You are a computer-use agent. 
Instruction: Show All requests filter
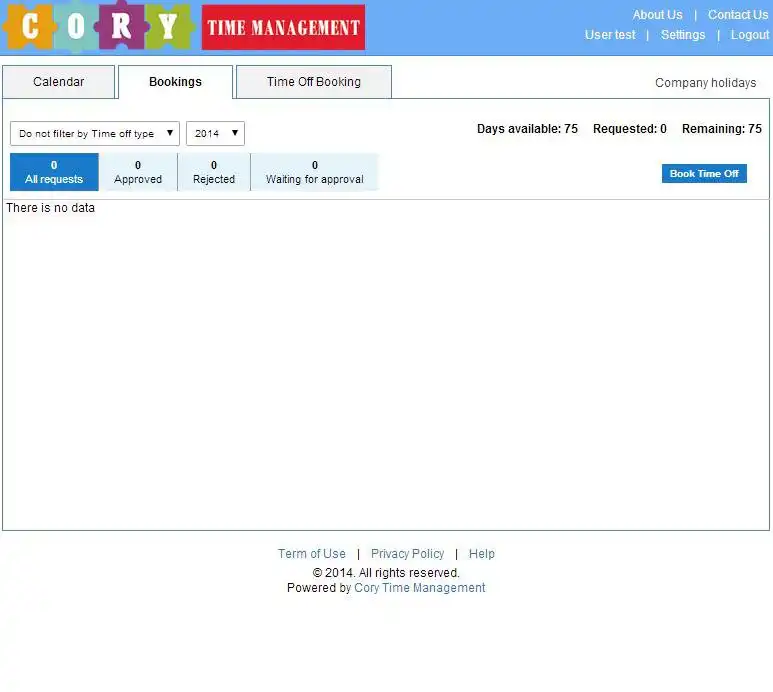coord(54,172)
